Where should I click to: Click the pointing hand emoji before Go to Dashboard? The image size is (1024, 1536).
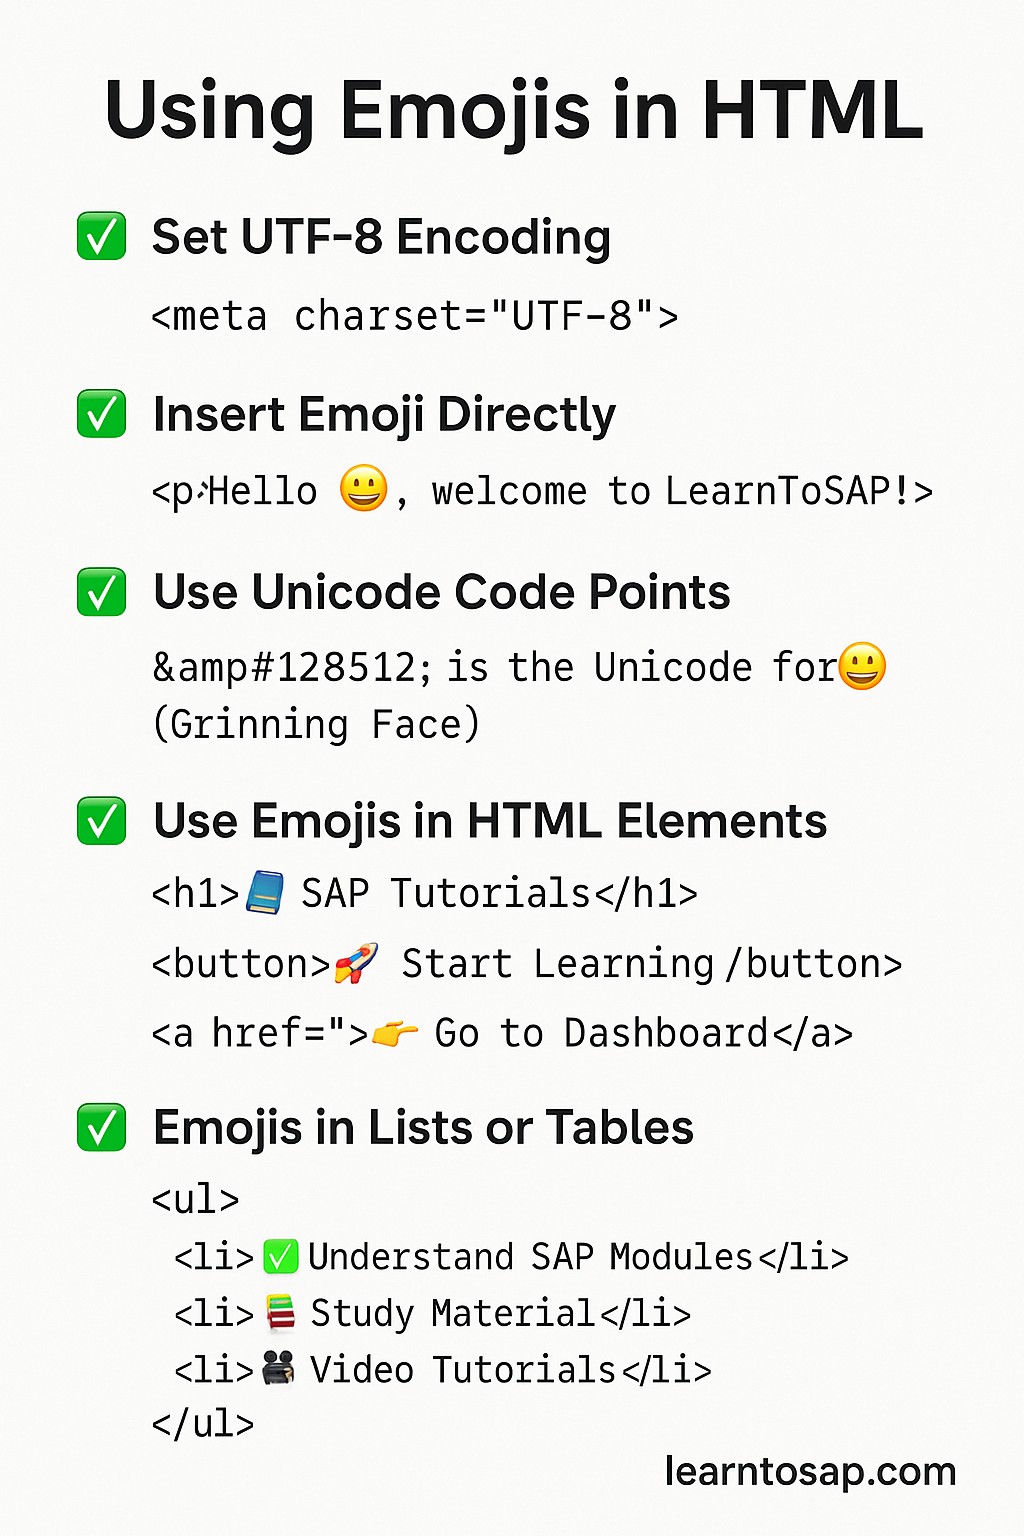pyautogui.click(x=395, y=1033)
